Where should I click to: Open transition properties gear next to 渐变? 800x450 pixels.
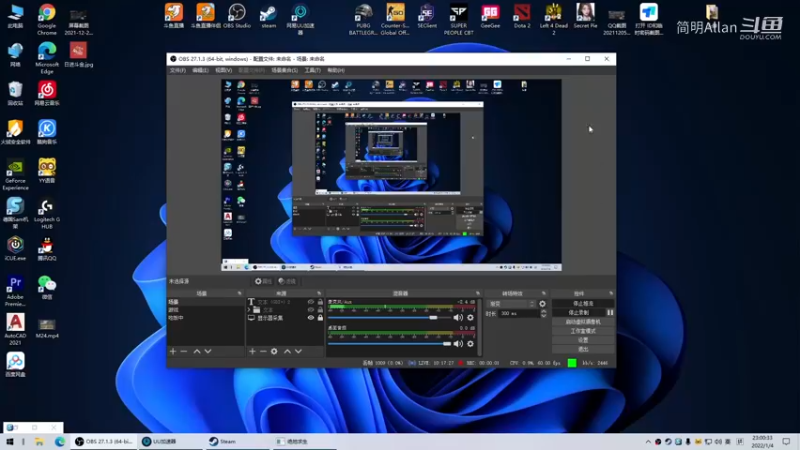click(x=542, y=304)
